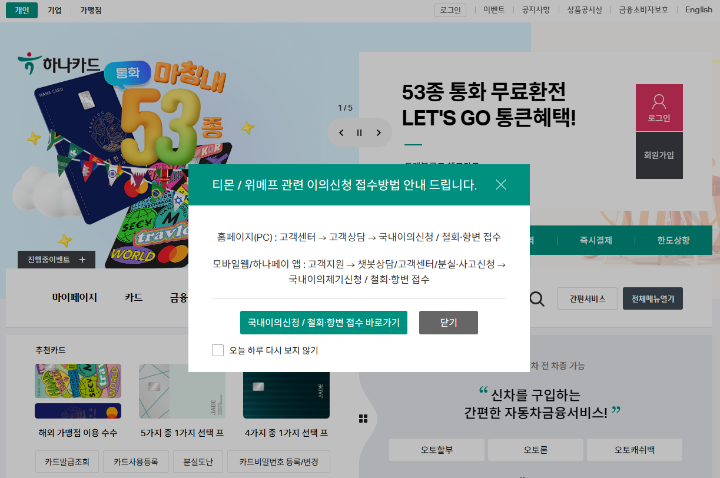Open 상품공시실 link
The height and width of the screenshot is (478, 720).
coord(584,10)
